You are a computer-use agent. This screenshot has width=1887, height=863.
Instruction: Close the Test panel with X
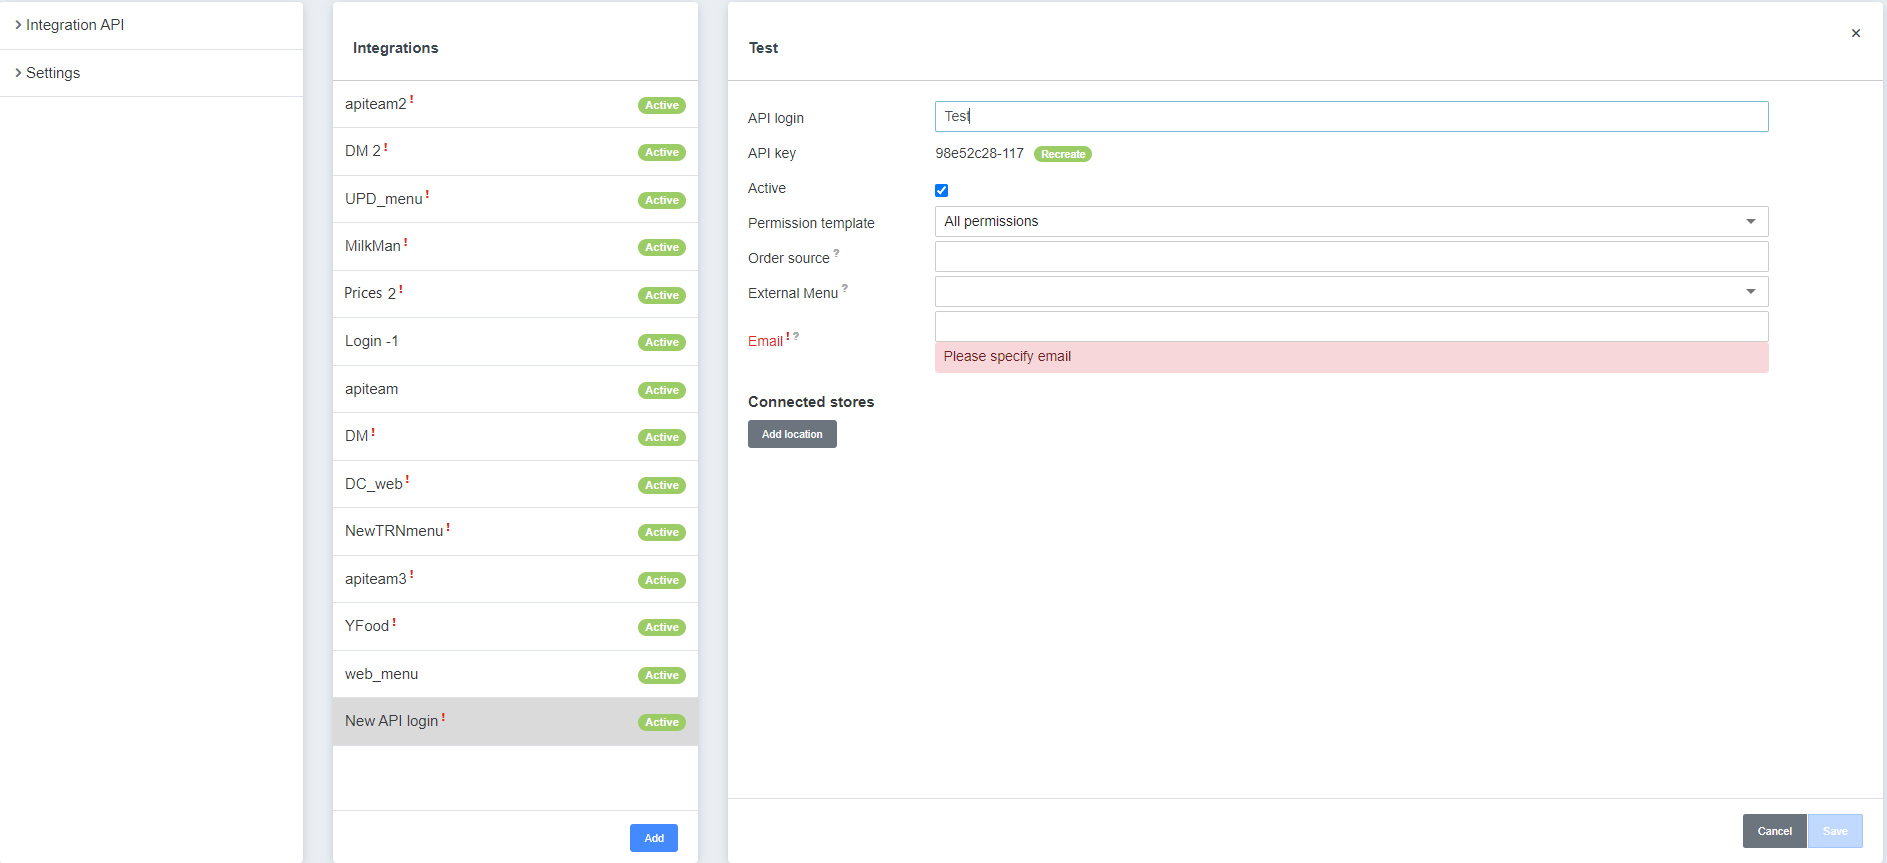pyautogui.click(x=1855, y=33)
